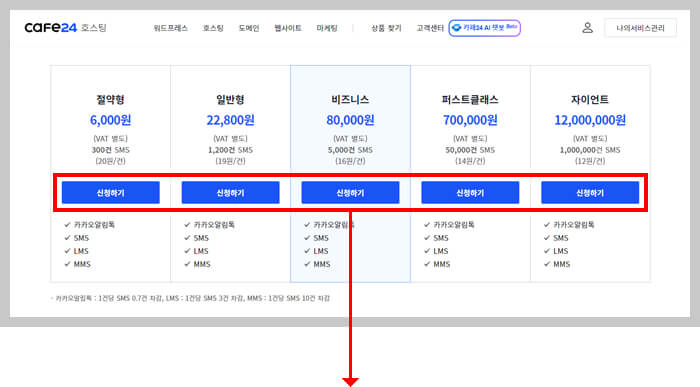The width and height of the screenshot is (700, 387).
Task: Open the 고객센터 link
Action: point(430,28)
